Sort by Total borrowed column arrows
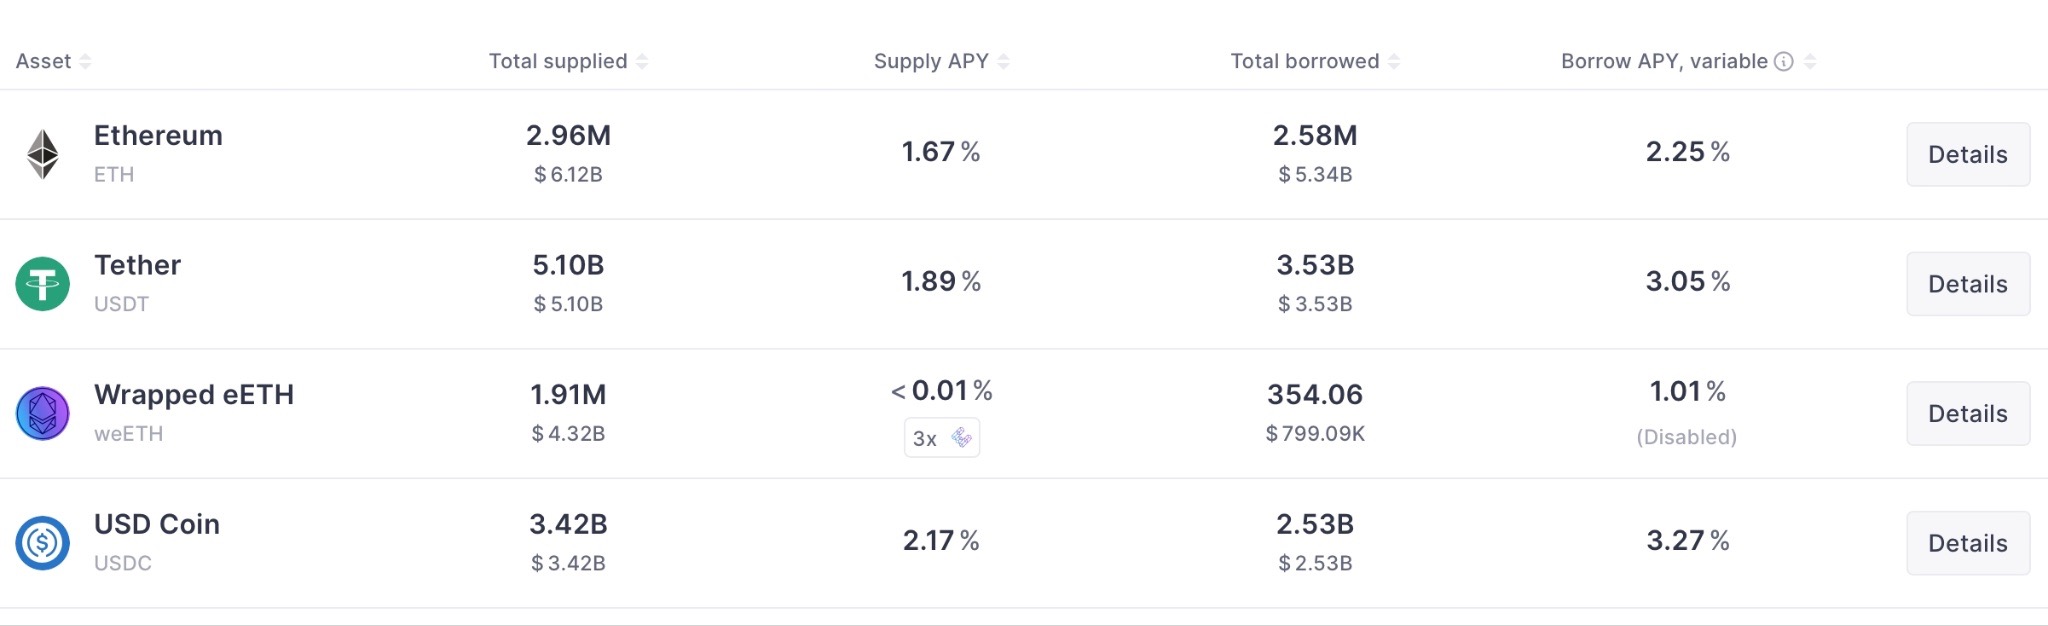The width and height of the screenshot is (2048, 626). (x=1394, y=62)
